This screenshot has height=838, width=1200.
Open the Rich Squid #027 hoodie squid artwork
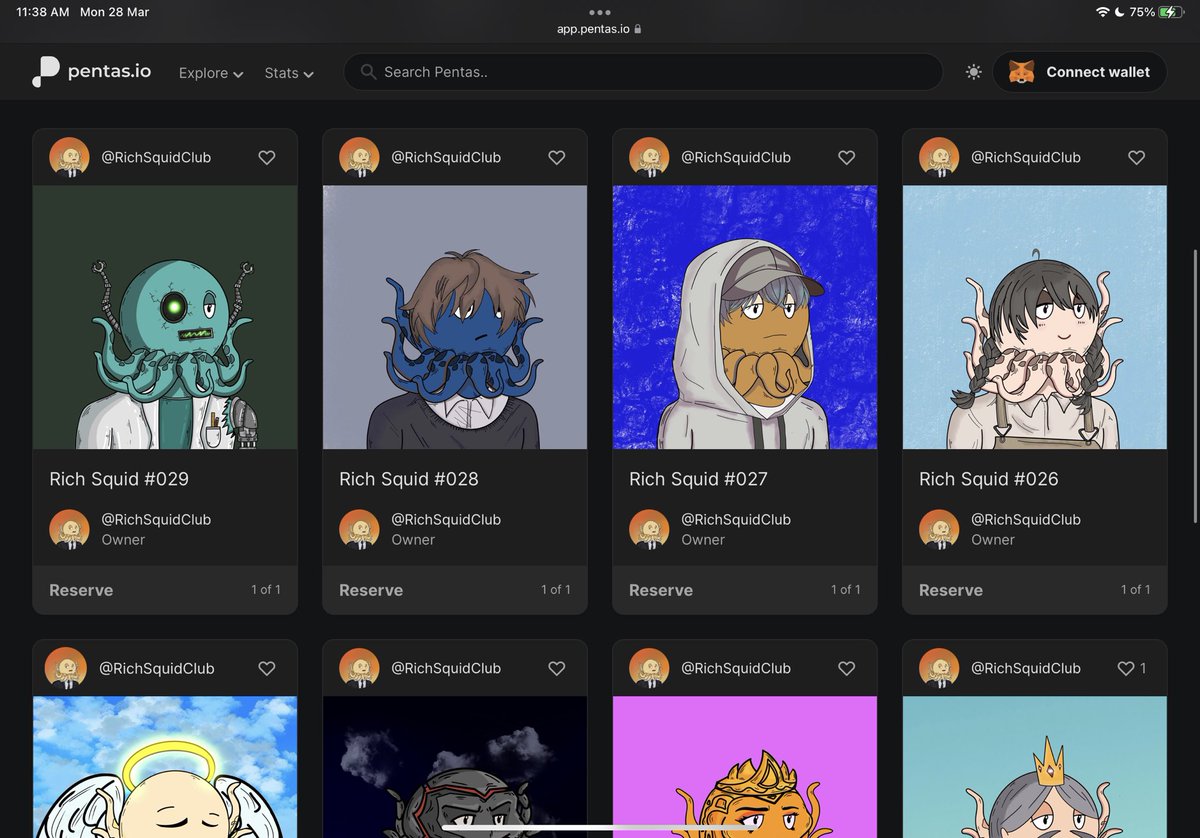[x=745, y=317]
